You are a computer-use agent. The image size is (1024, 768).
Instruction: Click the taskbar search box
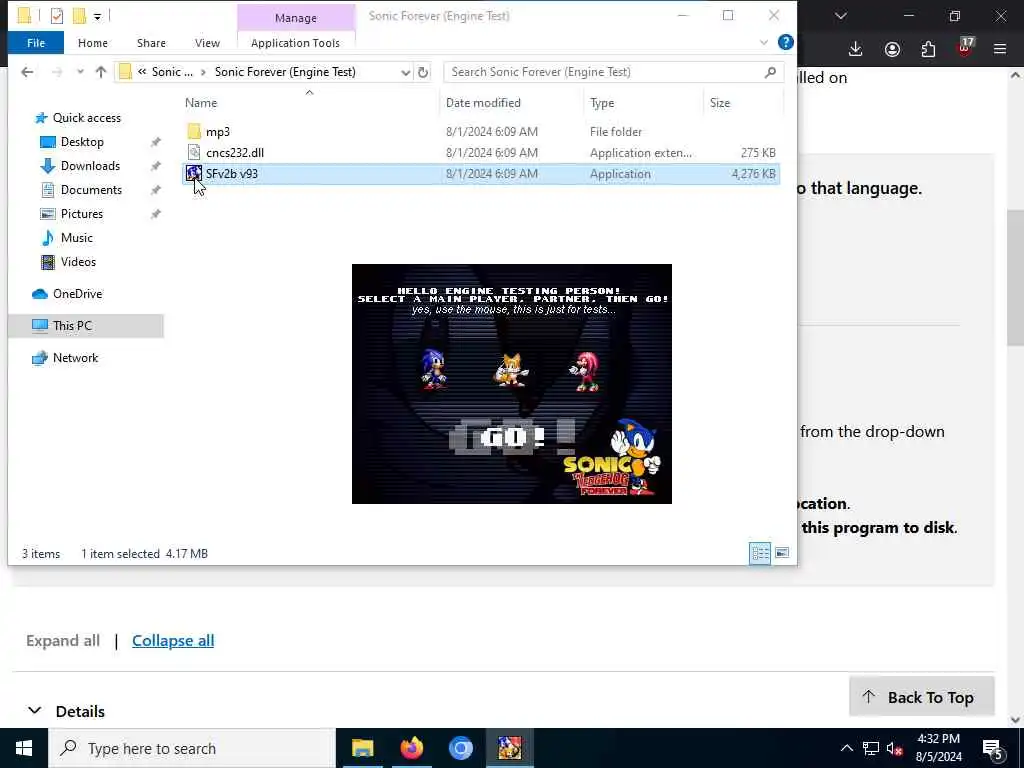(192, 748)
